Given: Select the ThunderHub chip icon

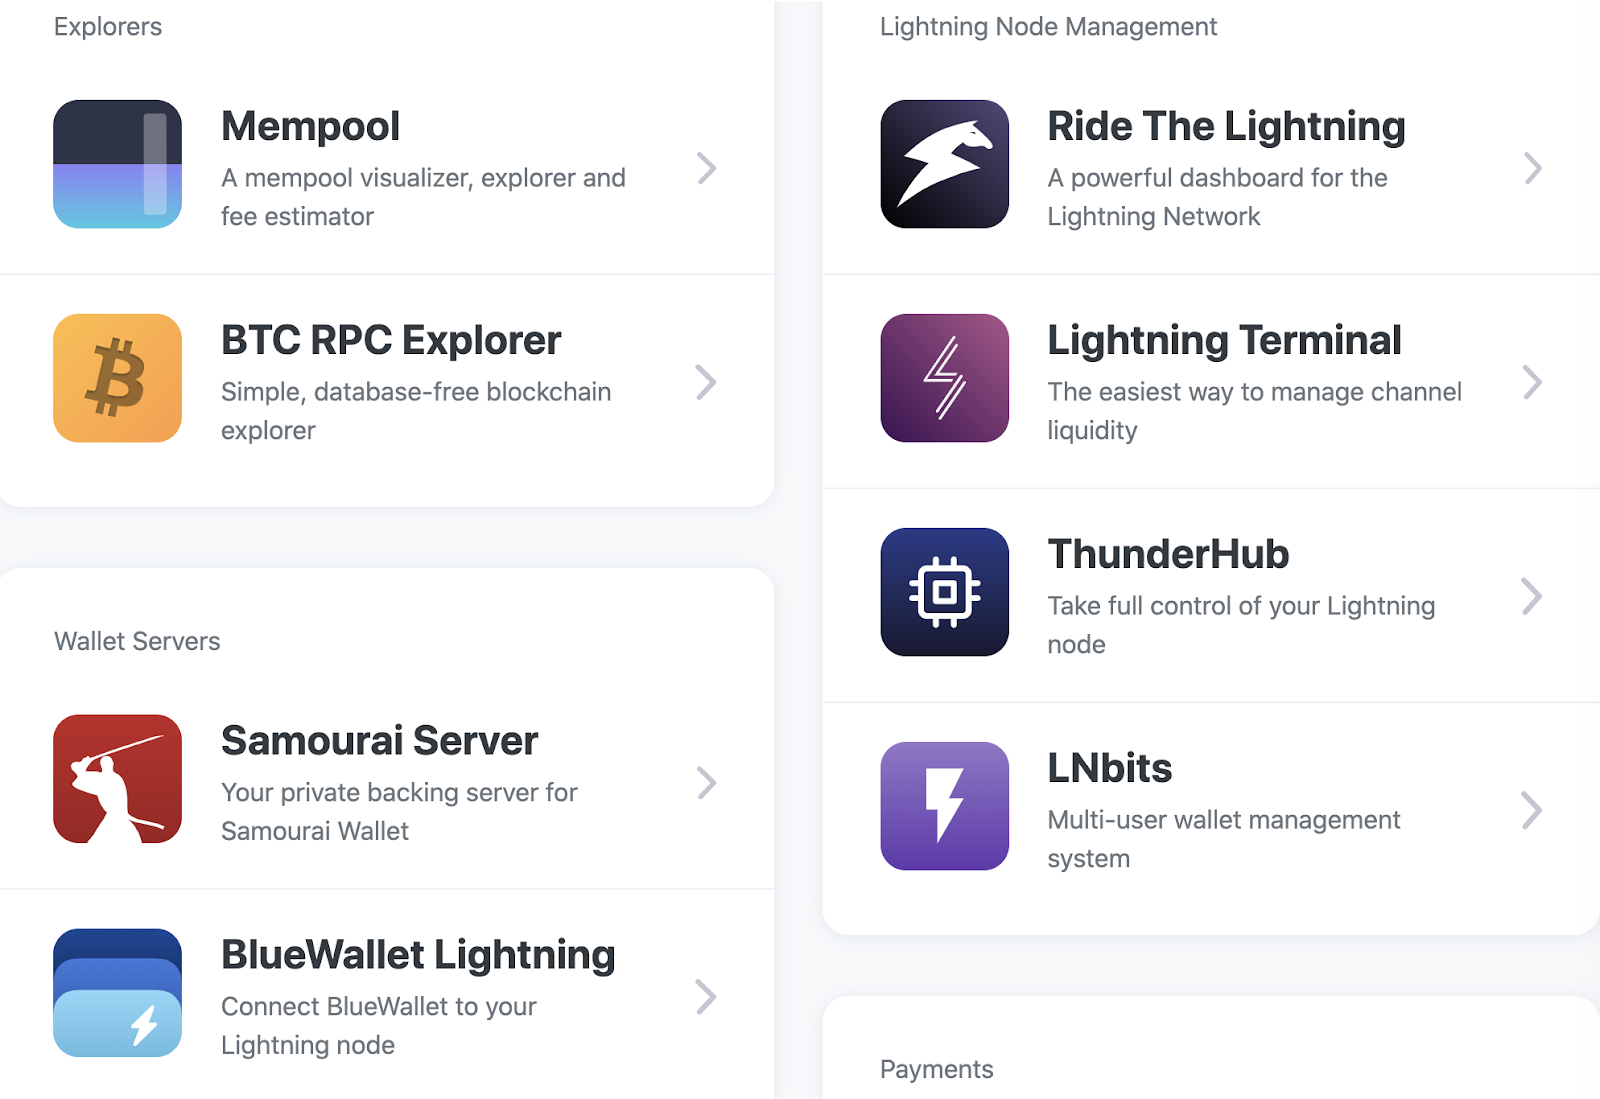Looking at the screenshot, I should (944, 592).
